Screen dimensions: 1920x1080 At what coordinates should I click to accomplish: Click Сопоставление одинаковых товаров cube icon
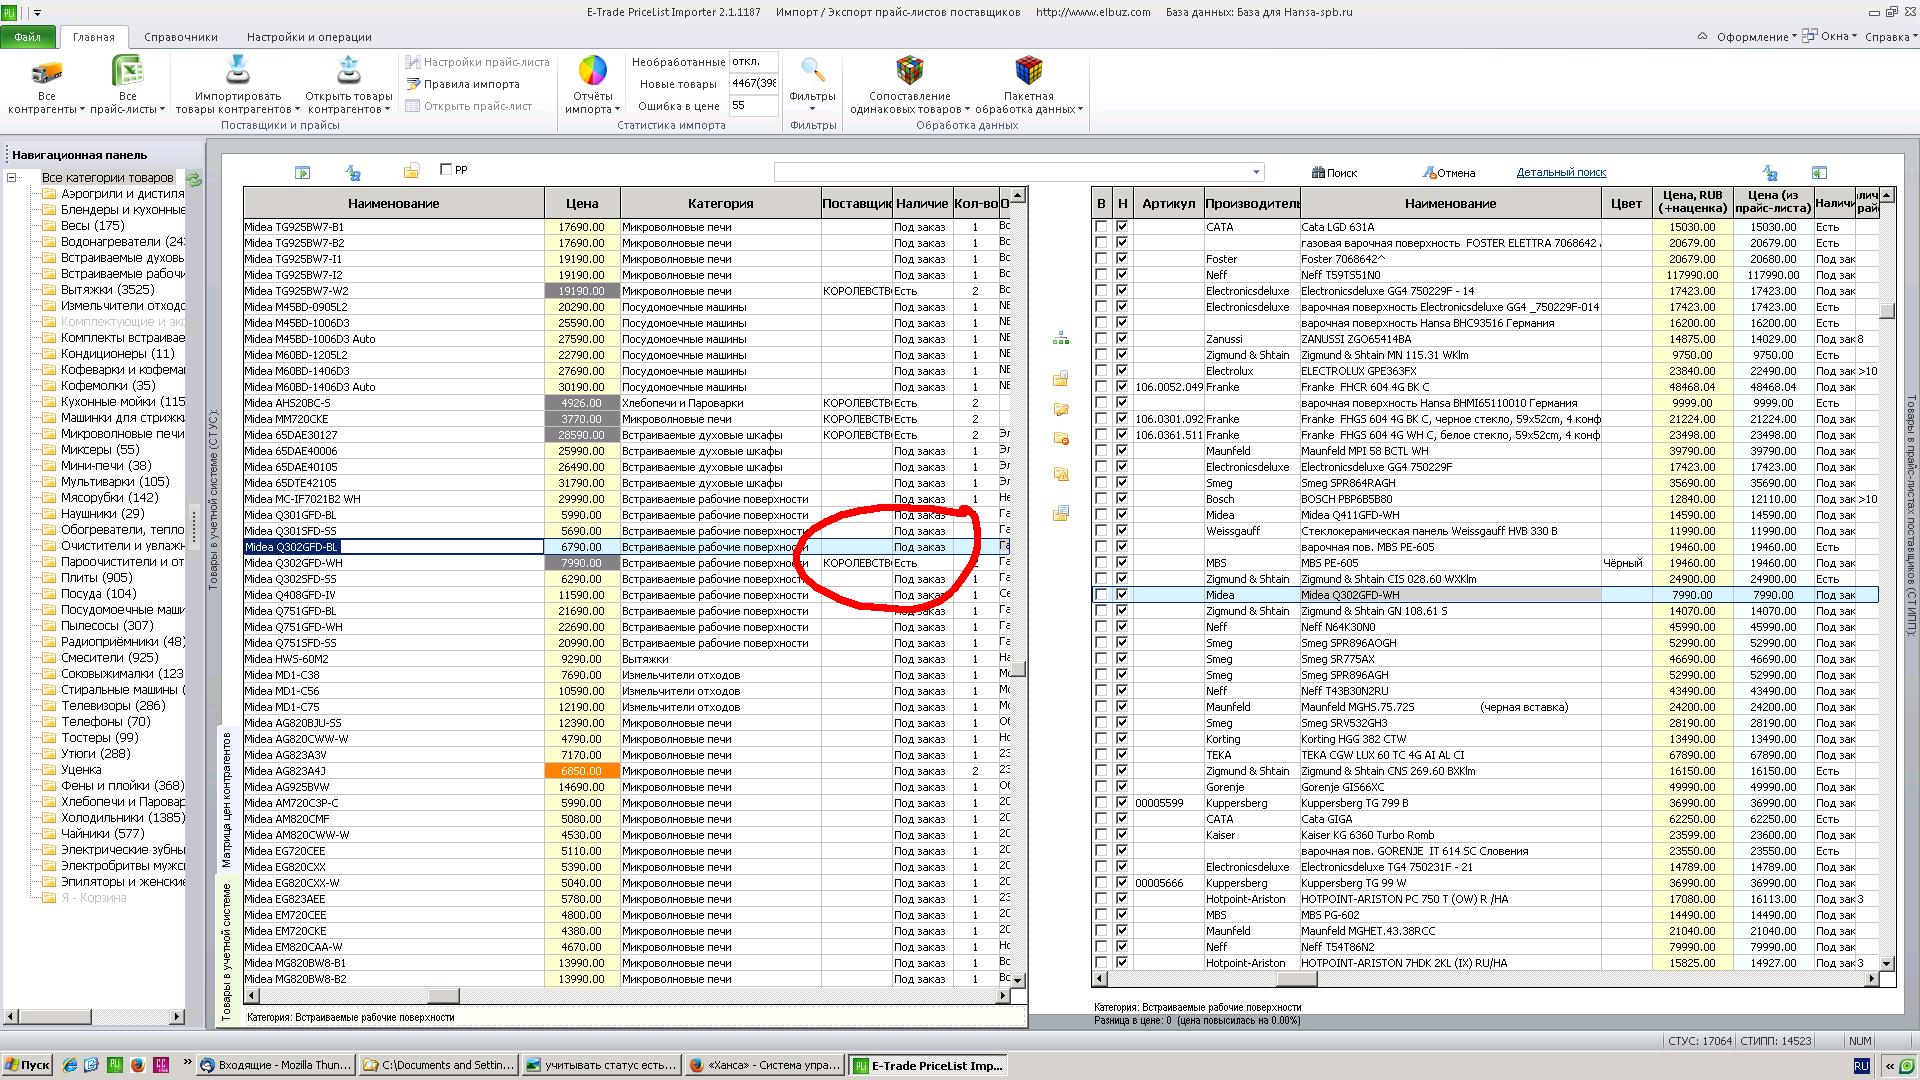click(909, 71)
